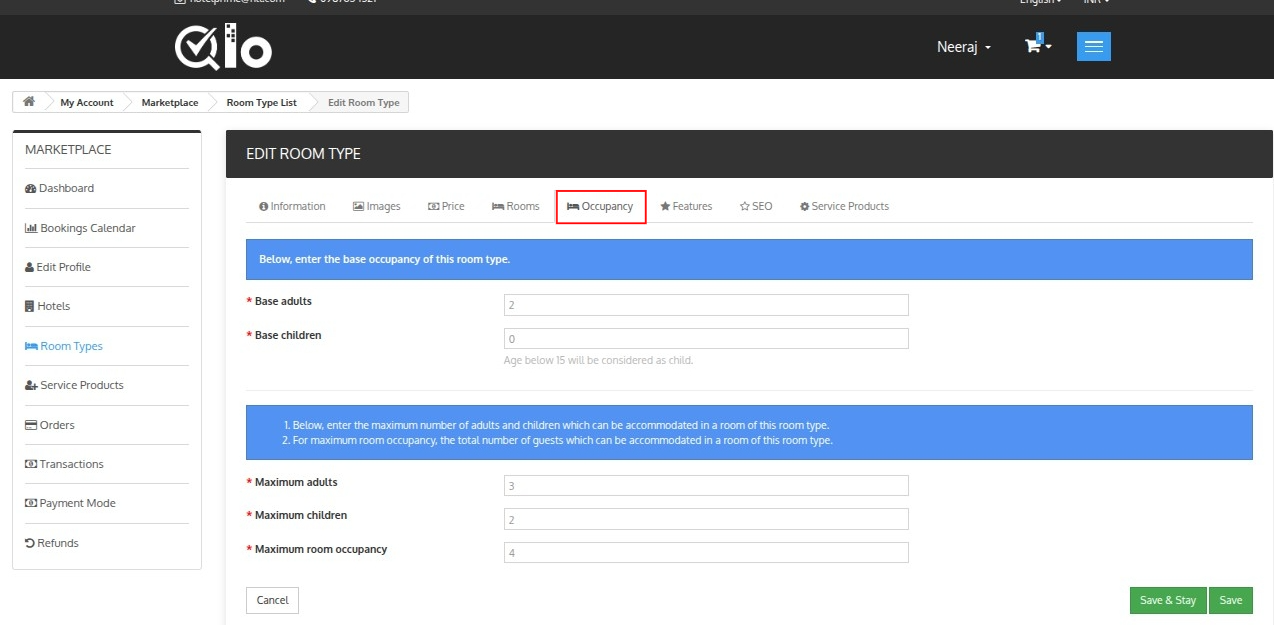
Task: Click the Base adults label
Action: click(285, 301)
